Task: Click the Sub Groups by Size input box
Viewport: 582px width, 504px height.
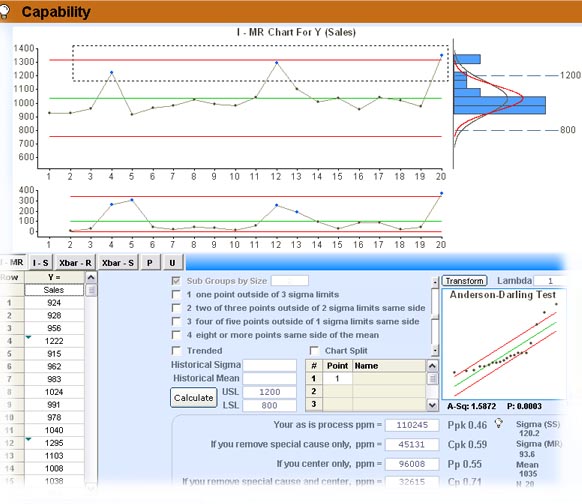Action: (x=290, y=281)
